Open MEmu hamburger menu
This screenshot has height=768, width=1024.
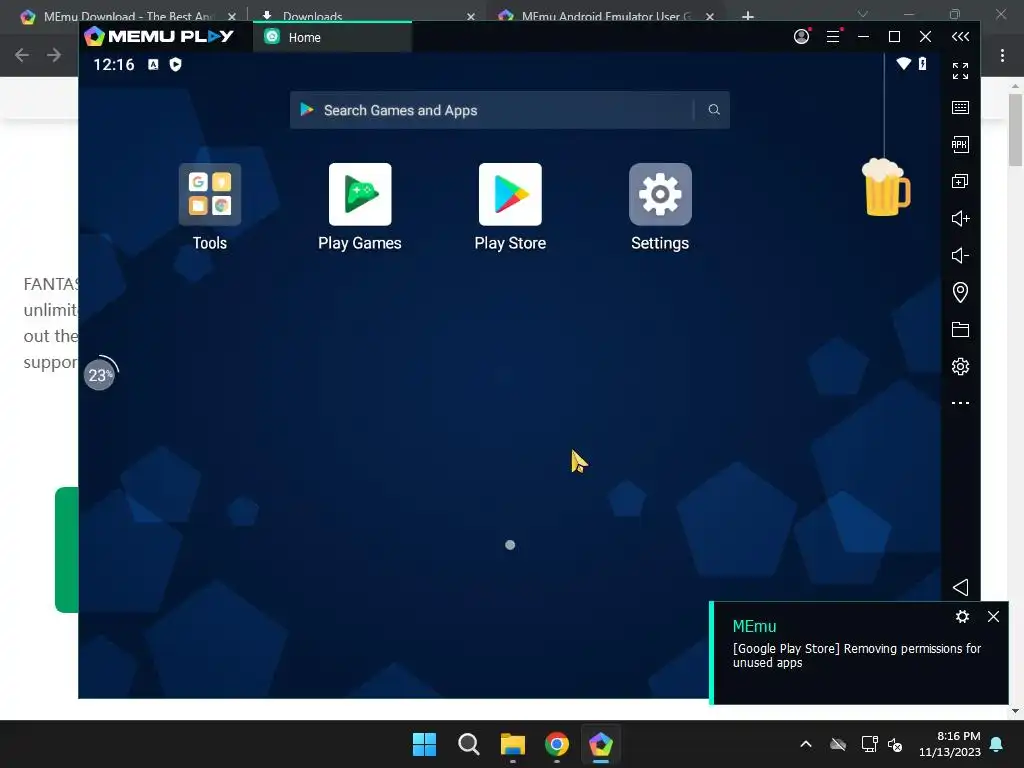click(x=833, y=37)
